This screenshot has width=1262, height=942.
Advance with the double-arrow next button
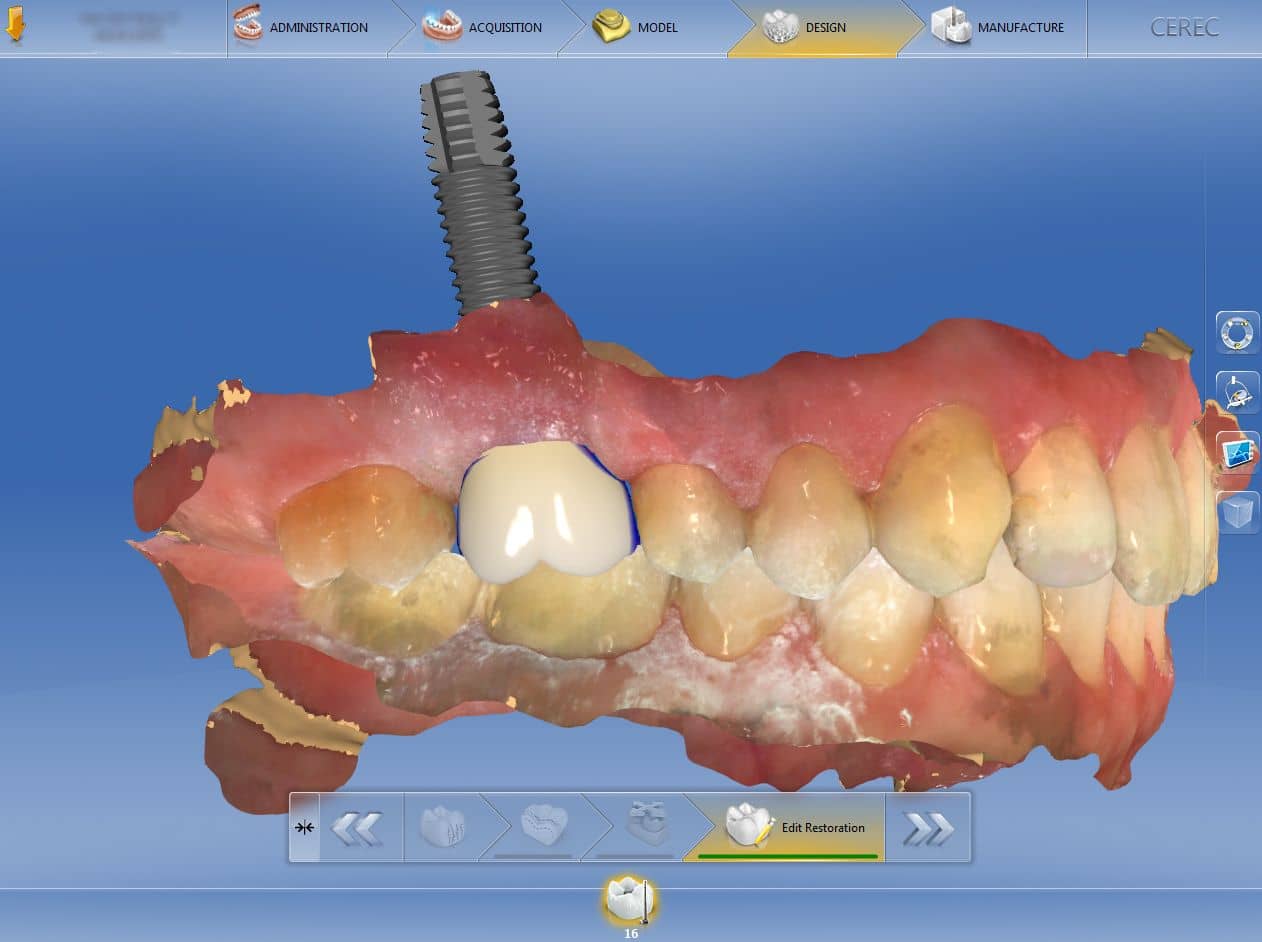click(x=929, y=827)
